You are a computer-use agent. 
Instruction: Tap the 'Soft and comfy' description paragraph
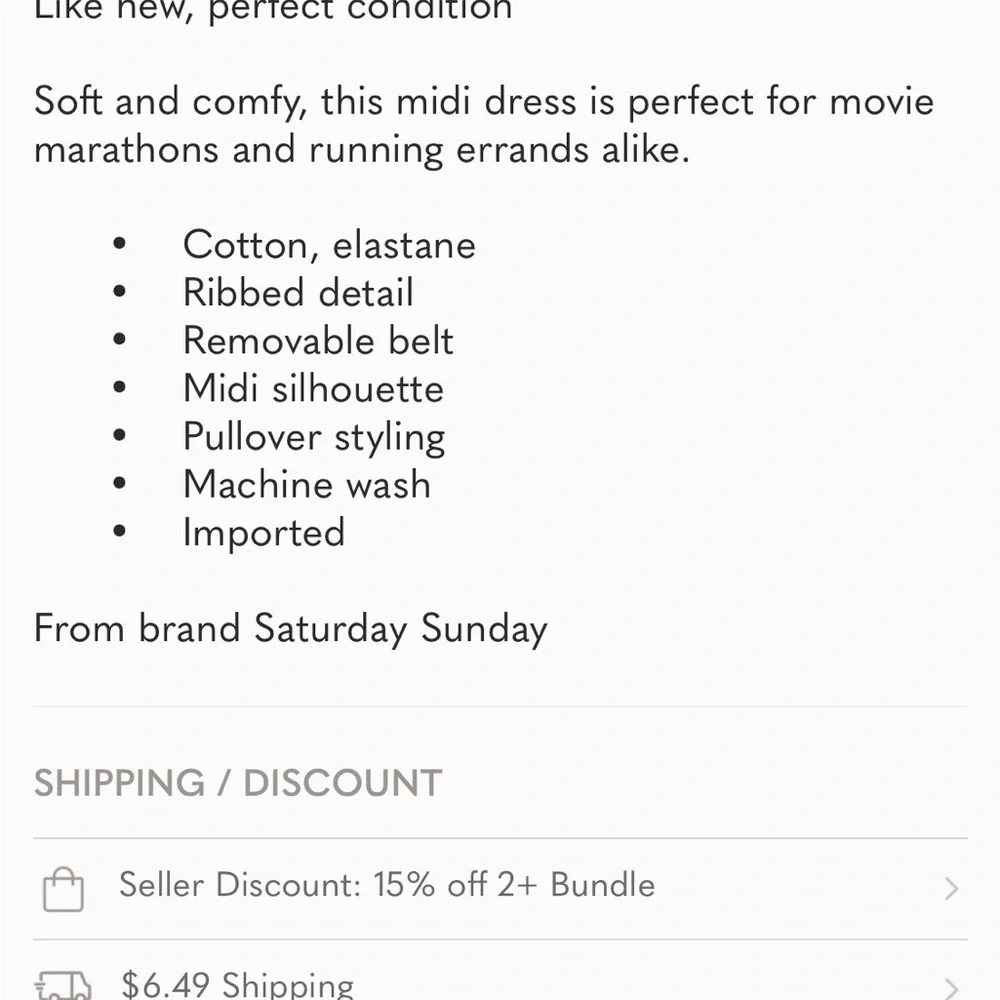pyautogui.click(x=484, y=126)
